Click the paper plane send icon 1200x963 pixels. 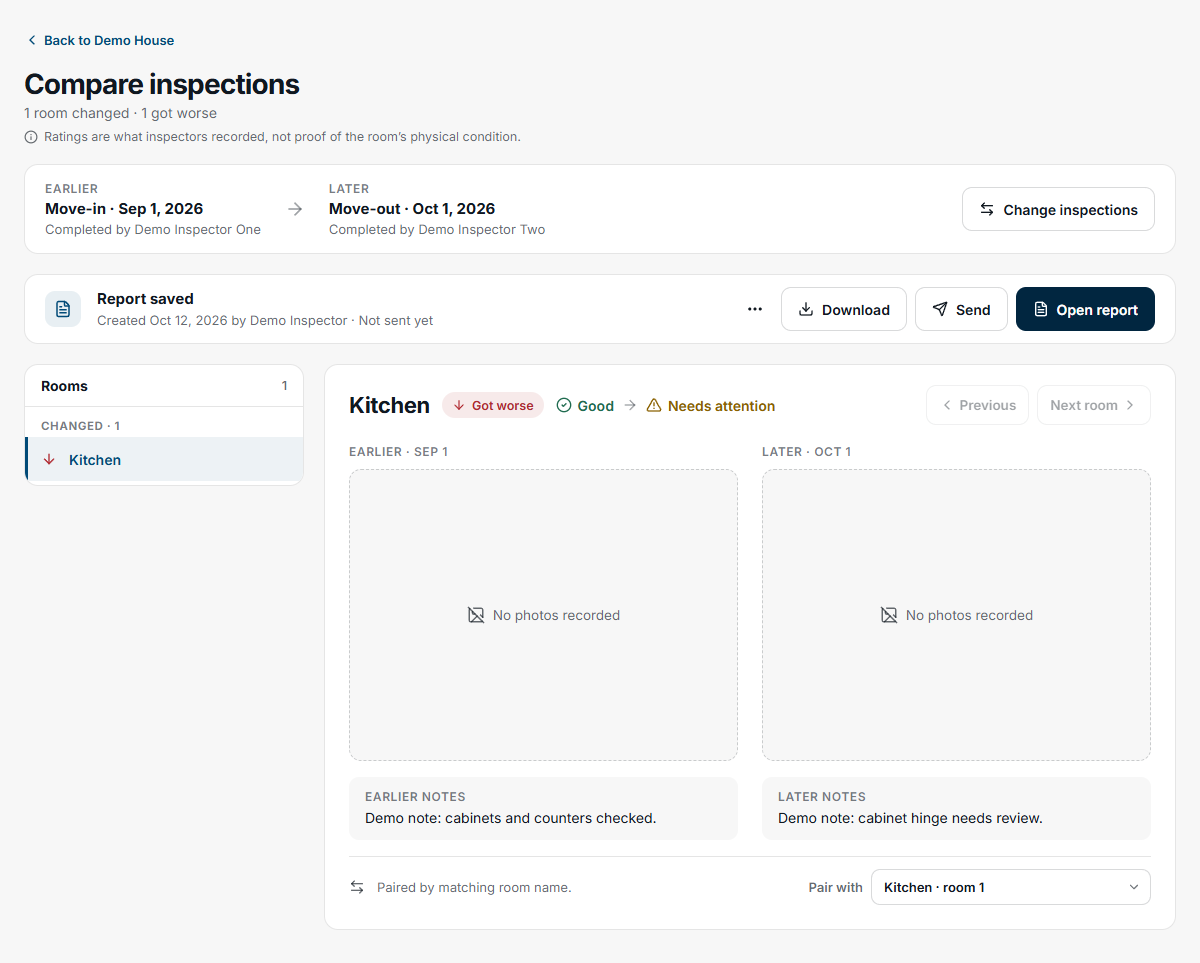click(940, 309)
